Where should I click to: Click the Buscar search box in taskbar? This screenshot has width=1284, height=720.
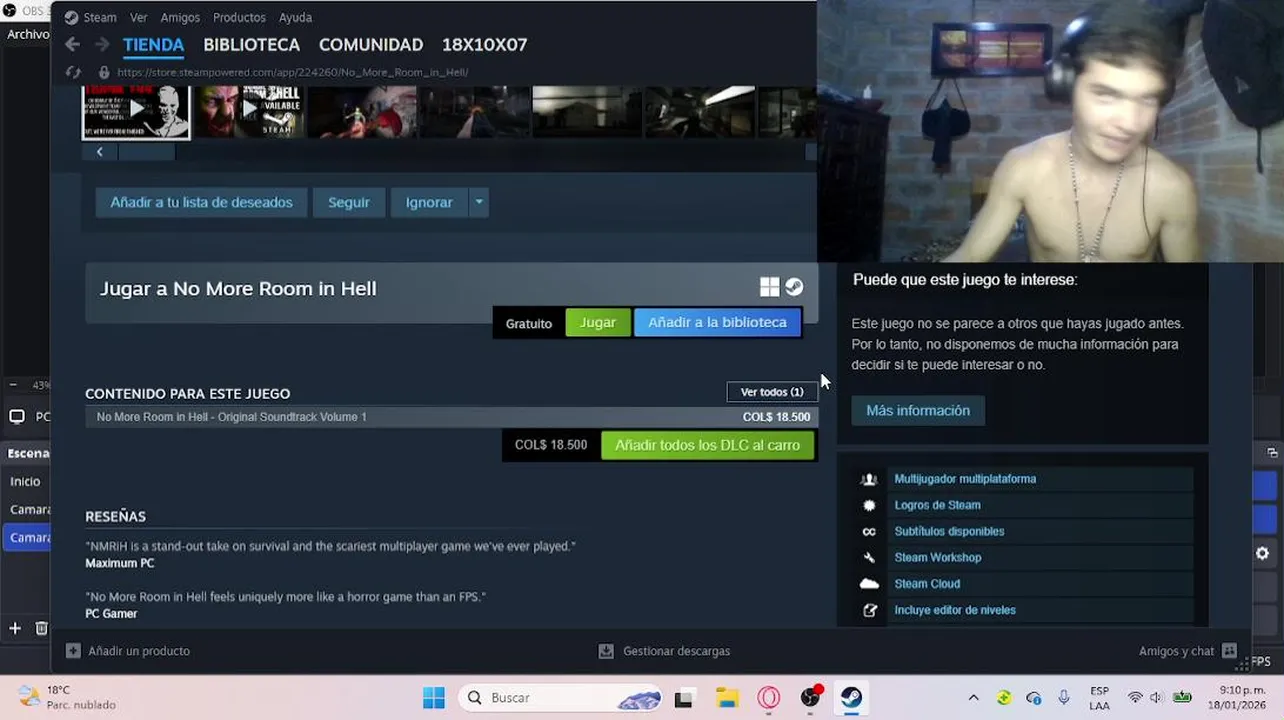[x=560, y=698]
